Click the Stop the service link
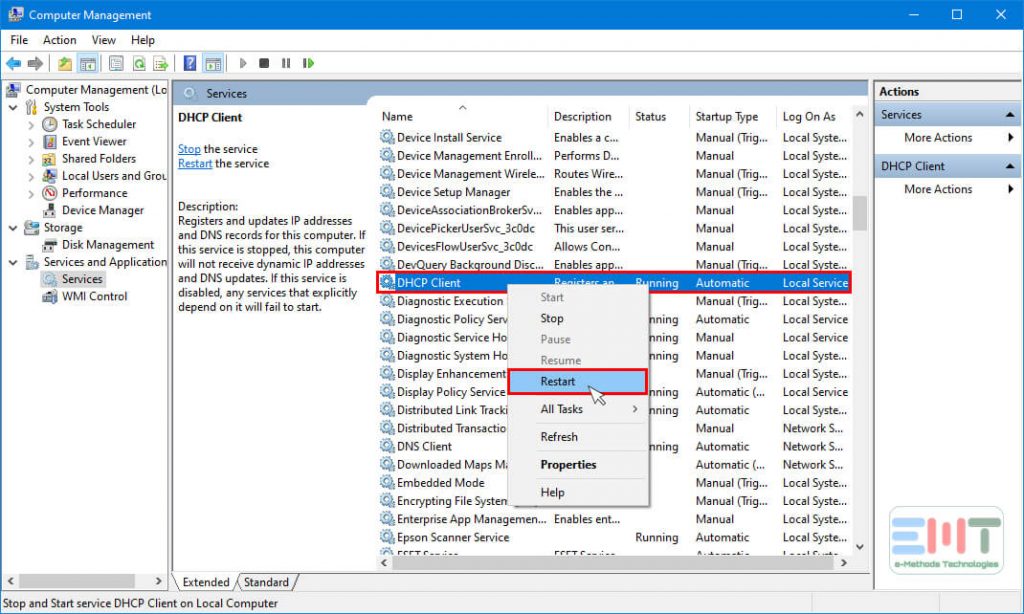The width and height of the screenshot is (1024, 614). point(189,149)
